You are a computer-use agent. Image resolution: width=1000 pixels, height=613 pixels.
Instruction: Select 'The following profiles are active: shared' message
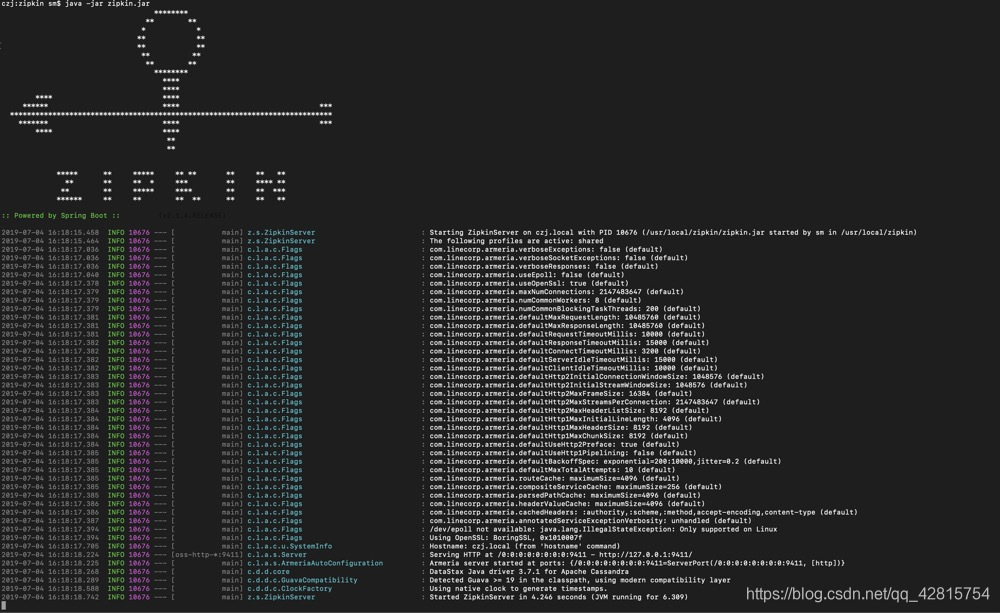(516, 241)
